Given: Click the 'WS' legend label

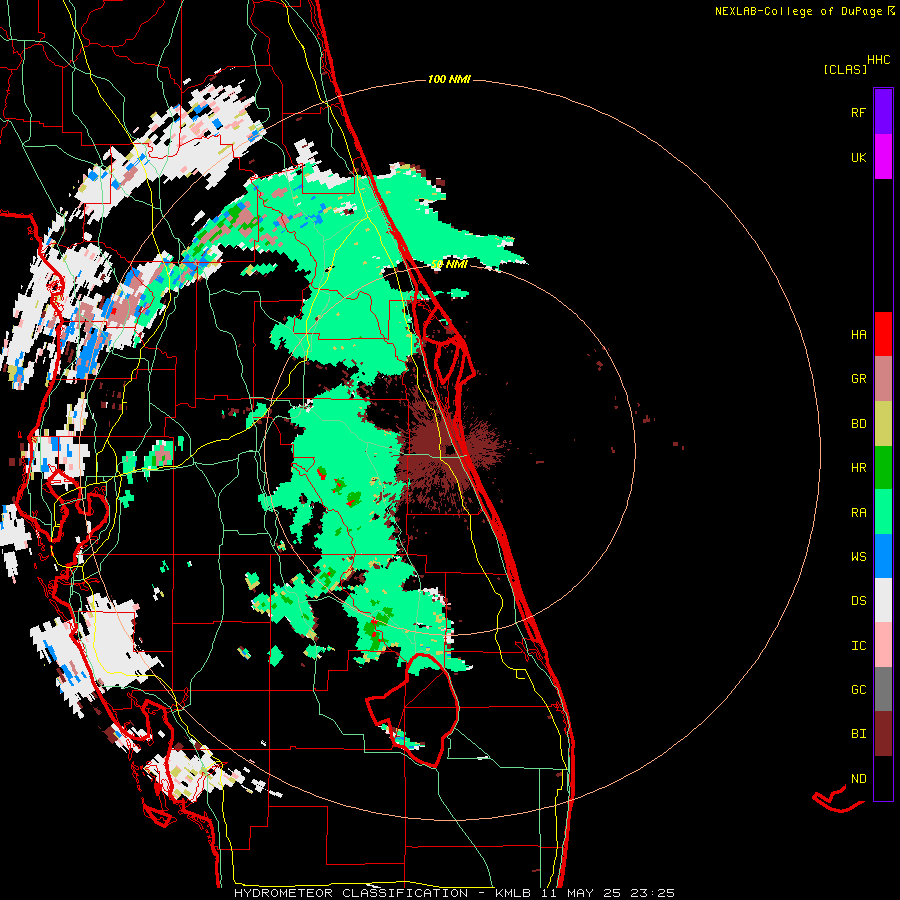Looking at the screenshot, I should coord(858,557).
